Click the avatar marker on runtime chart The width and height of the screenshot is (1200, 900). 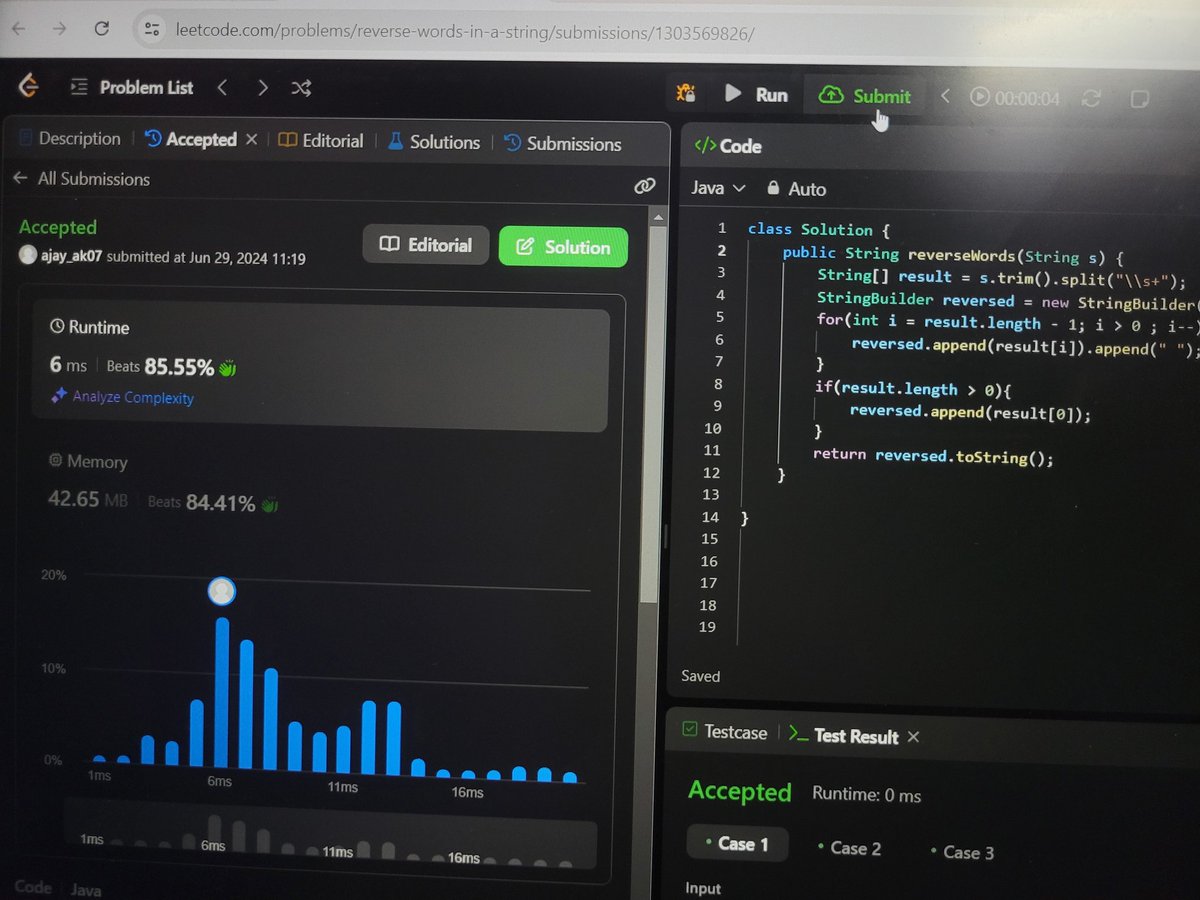click(x=222, y=592)
